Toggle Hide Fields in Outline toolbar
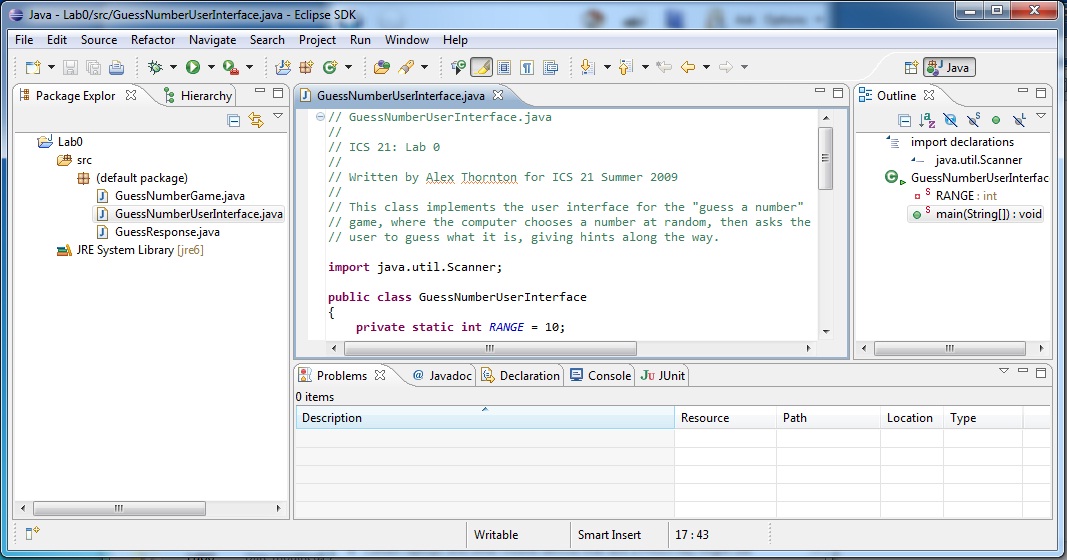 click(x=950, y=120)
